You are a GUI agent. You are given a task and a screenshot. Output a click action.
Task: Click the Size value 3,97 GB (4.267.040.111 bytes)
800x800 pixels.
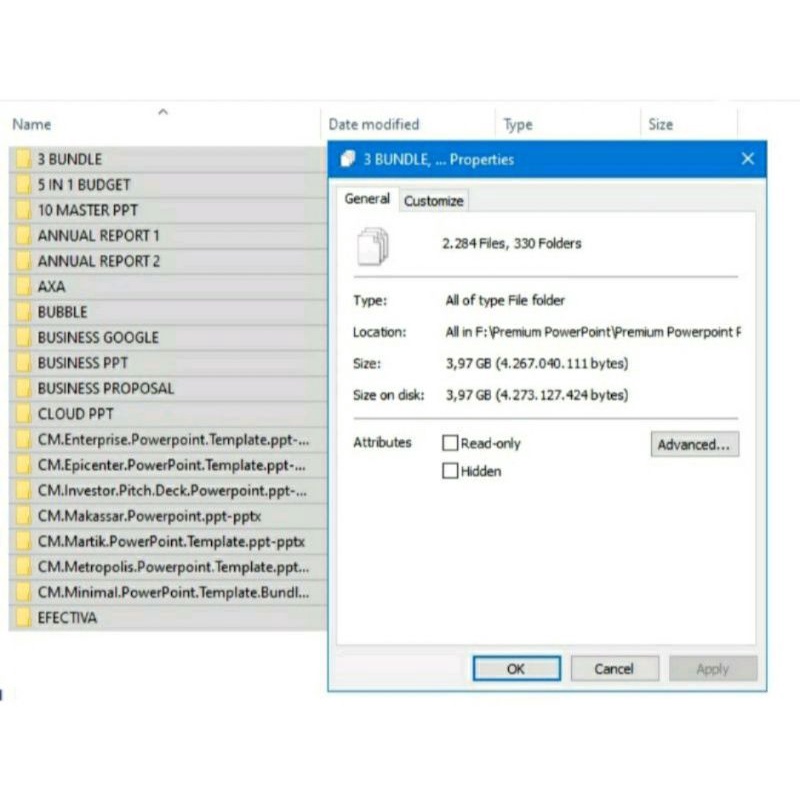point(537,363)
